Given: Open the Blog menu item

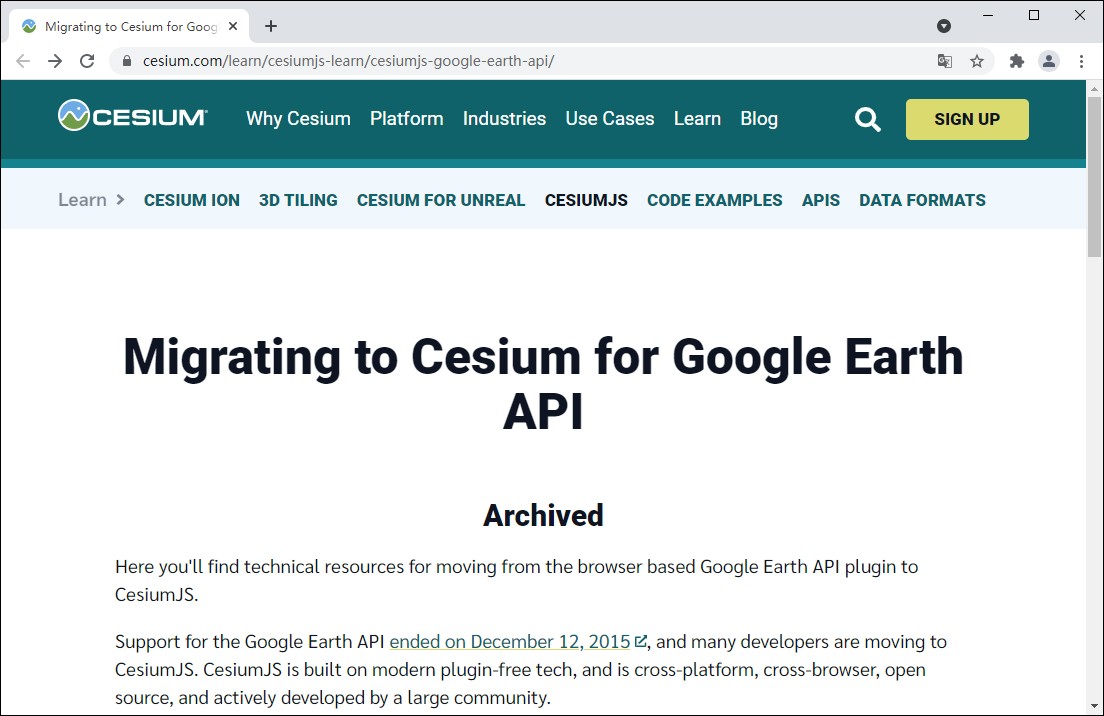Looking at the screenshot, I should 759,118.
